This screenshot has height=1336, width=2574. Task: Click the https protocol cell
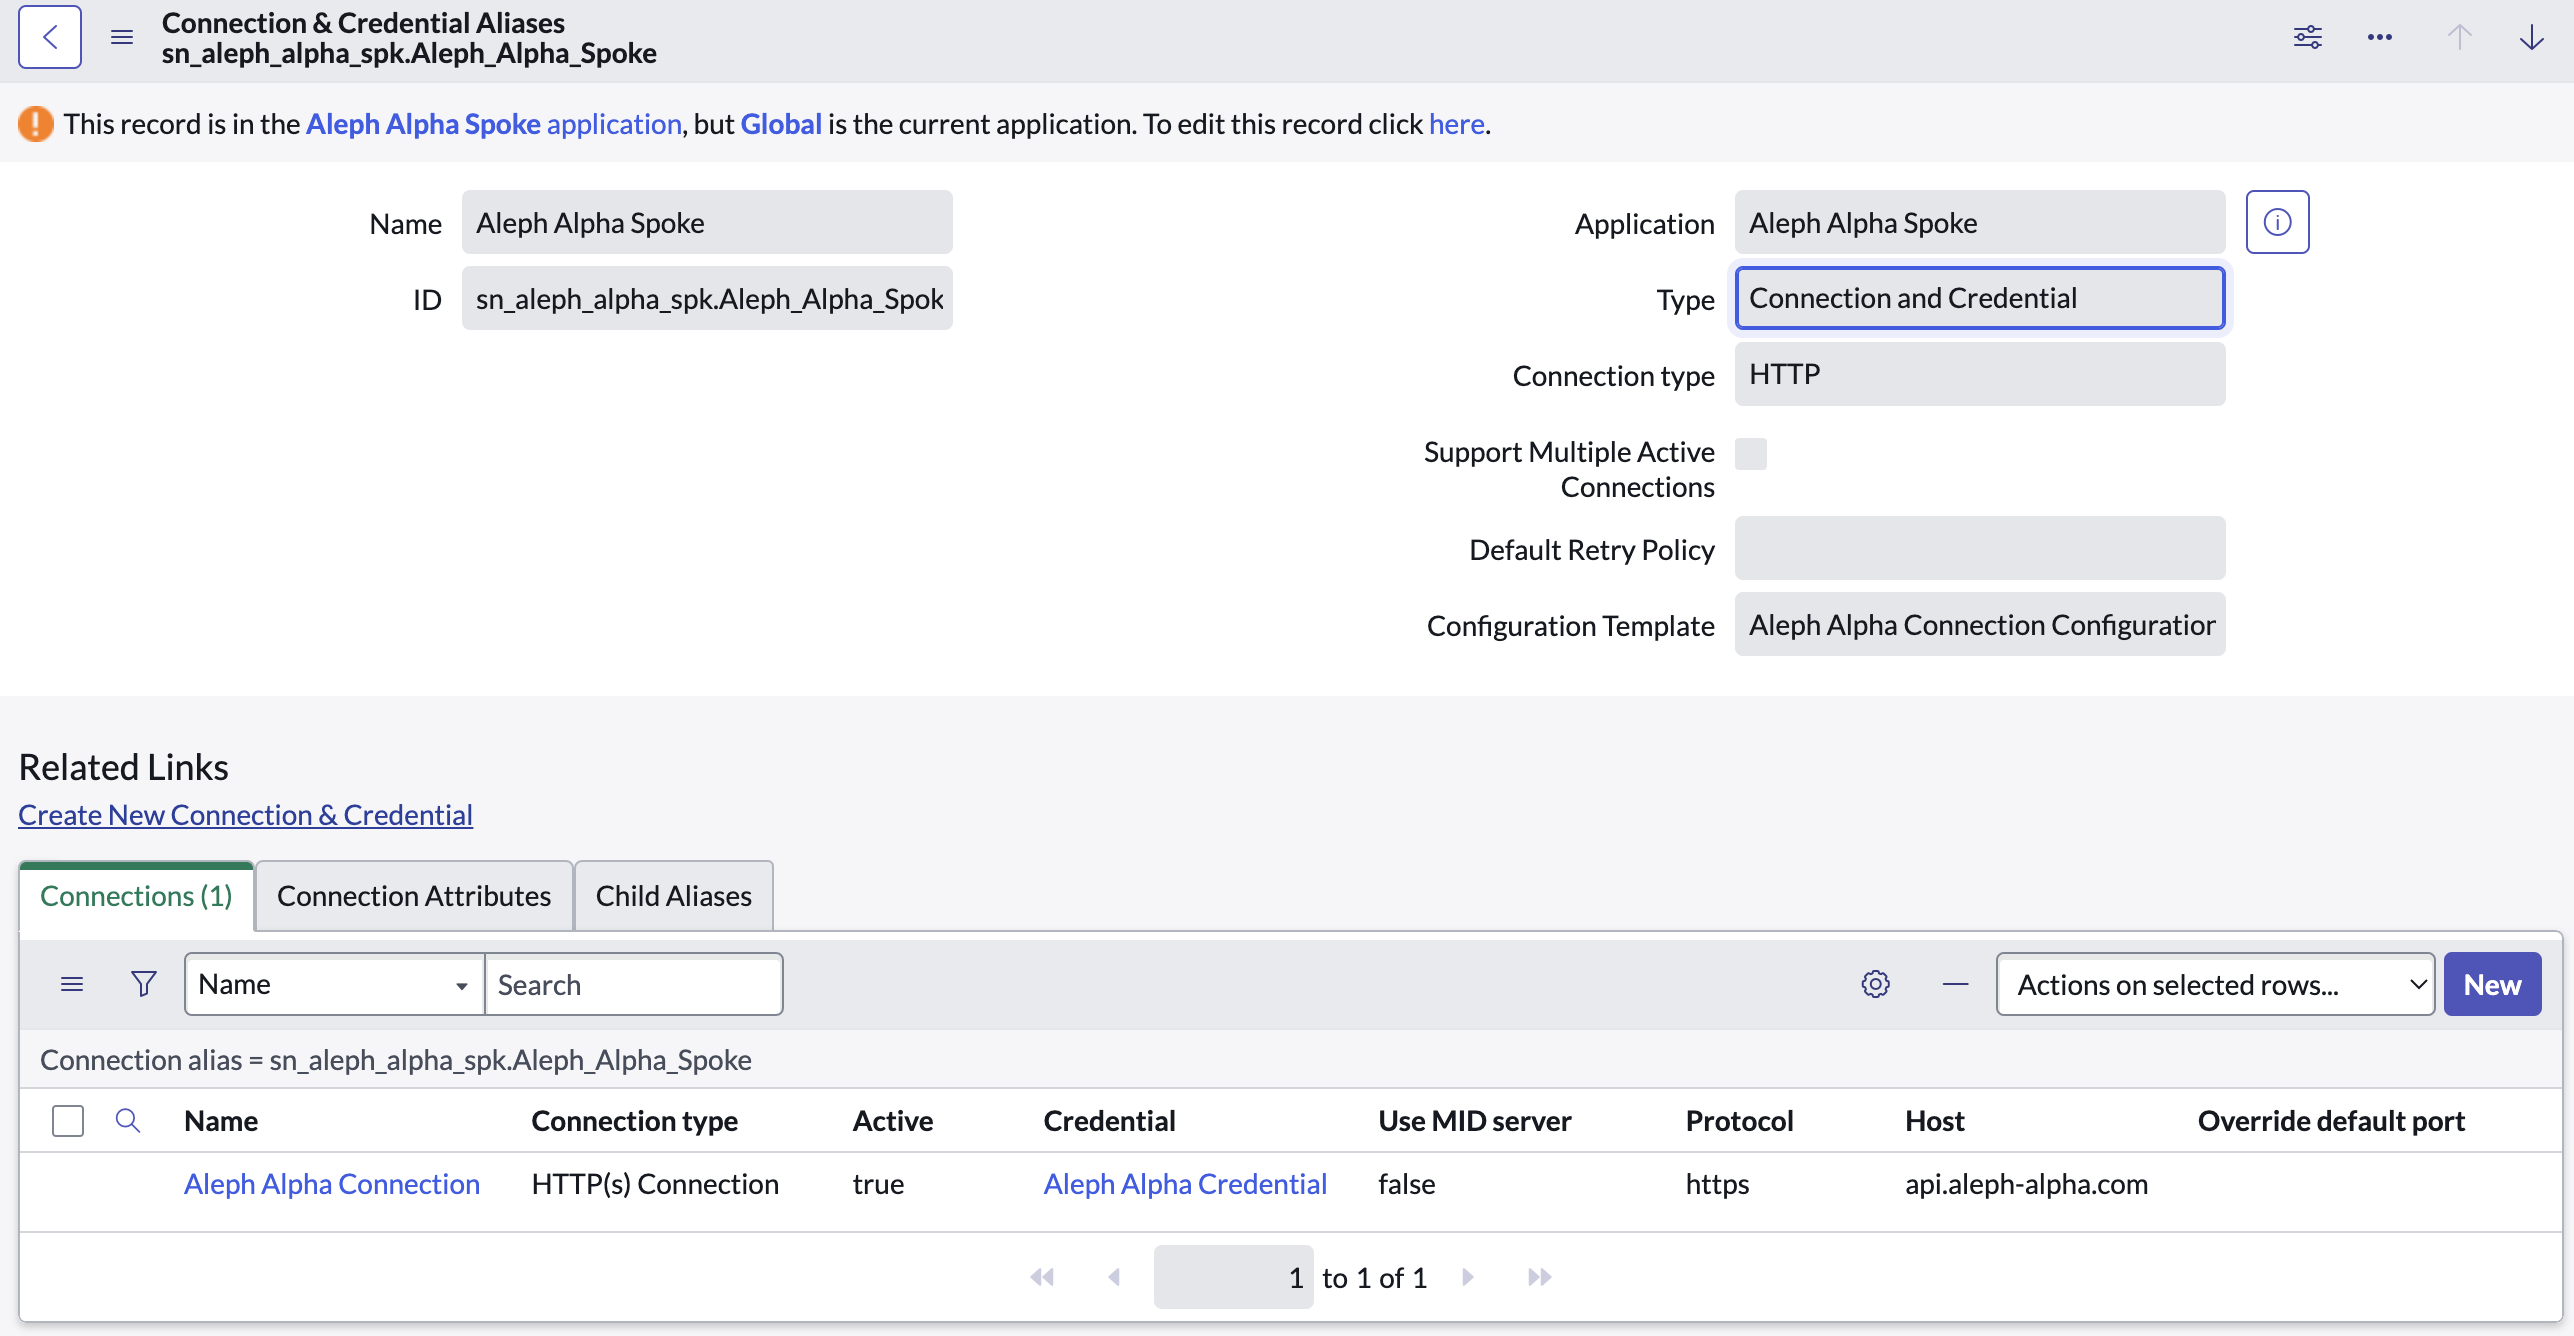1718,1184
